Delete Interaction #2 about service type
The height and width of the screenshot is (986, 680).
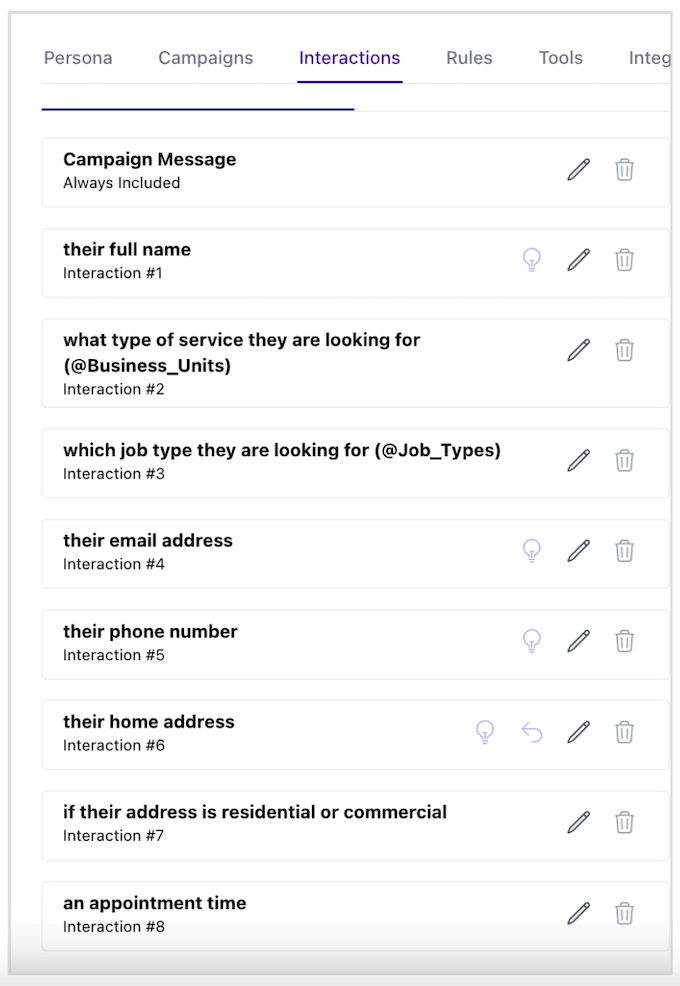coord(624,350)
